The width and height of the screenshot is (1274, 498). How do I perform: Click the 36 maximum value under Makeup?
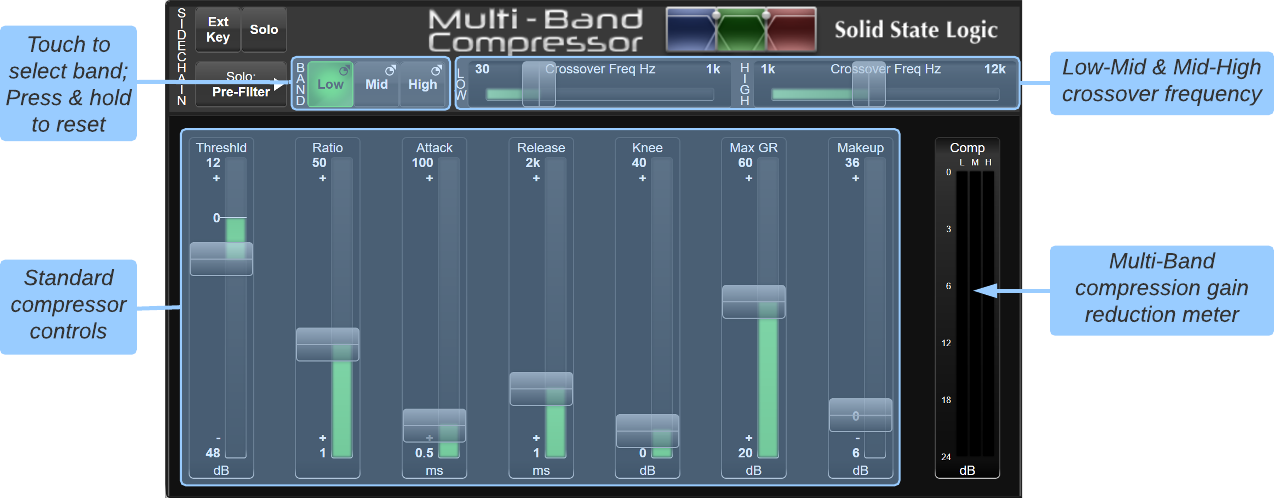(x=853, y=163)
